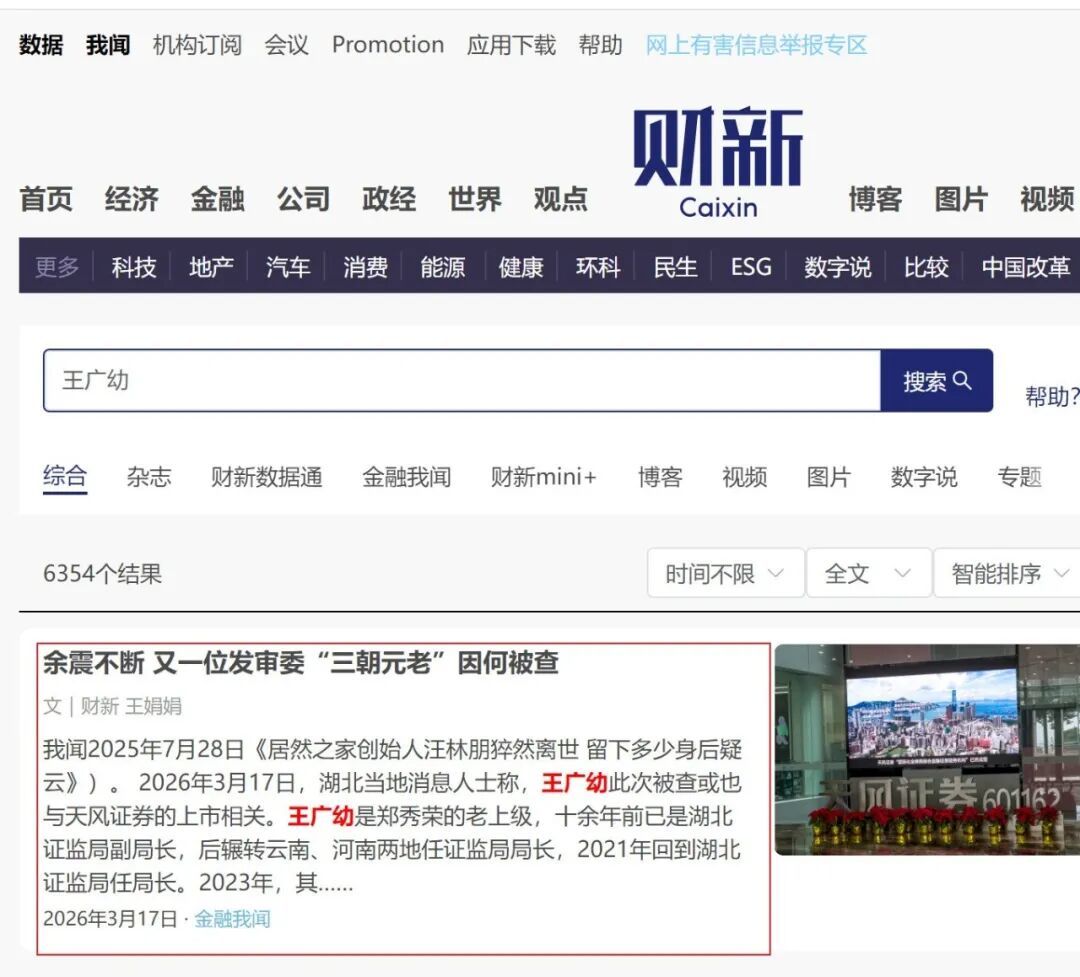Open the 网上有害信息举报专区 link
1080x977 pixels.
click(x=756, y=45)
